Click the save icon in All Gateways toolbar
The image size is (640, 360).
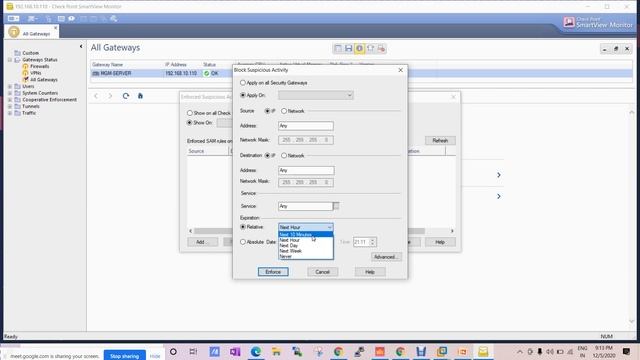(349, 49)
